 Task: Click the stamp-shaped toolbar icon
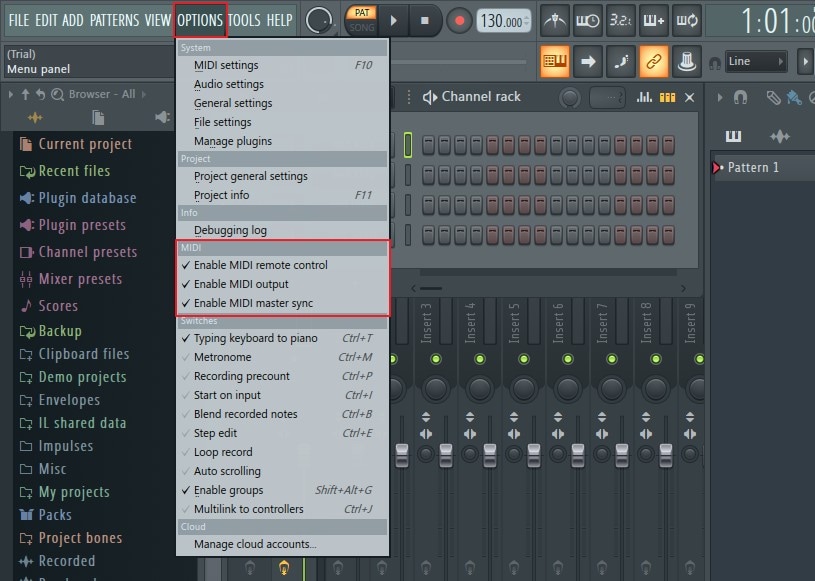pos(687,61)
